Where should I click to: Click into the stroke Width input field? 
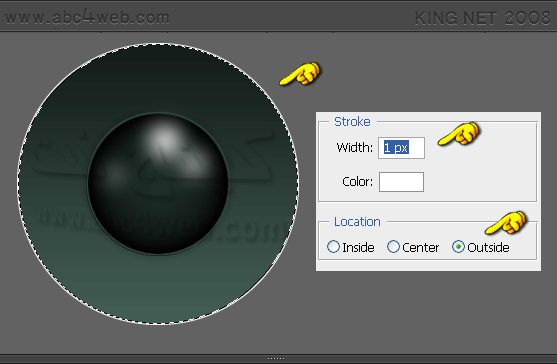coord(401,148)
